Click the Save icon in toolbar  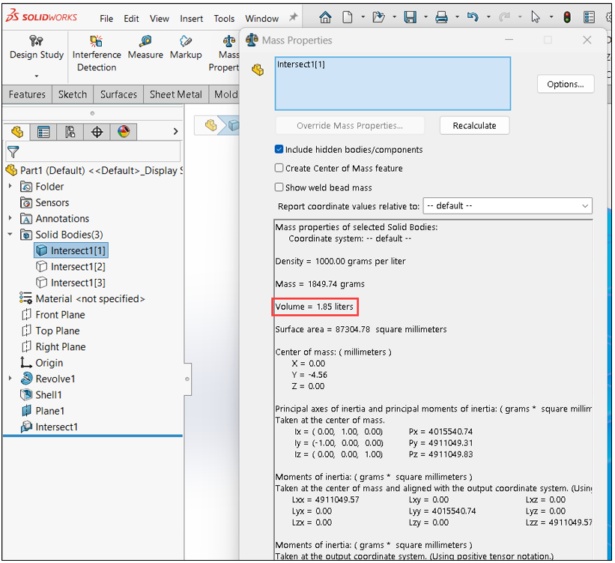(x=410, y=17)
